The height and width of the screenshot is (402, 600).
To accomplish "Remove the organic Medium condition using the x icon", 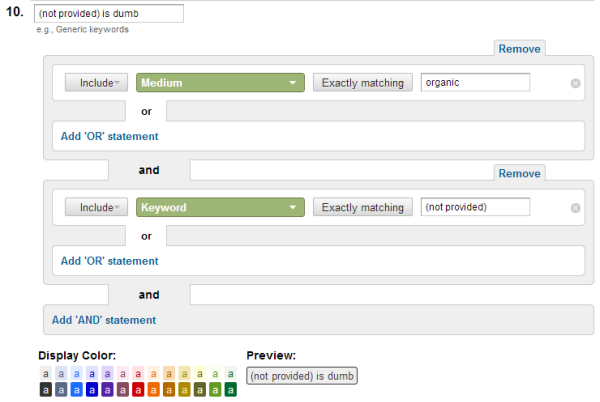I will coord(575,83).
